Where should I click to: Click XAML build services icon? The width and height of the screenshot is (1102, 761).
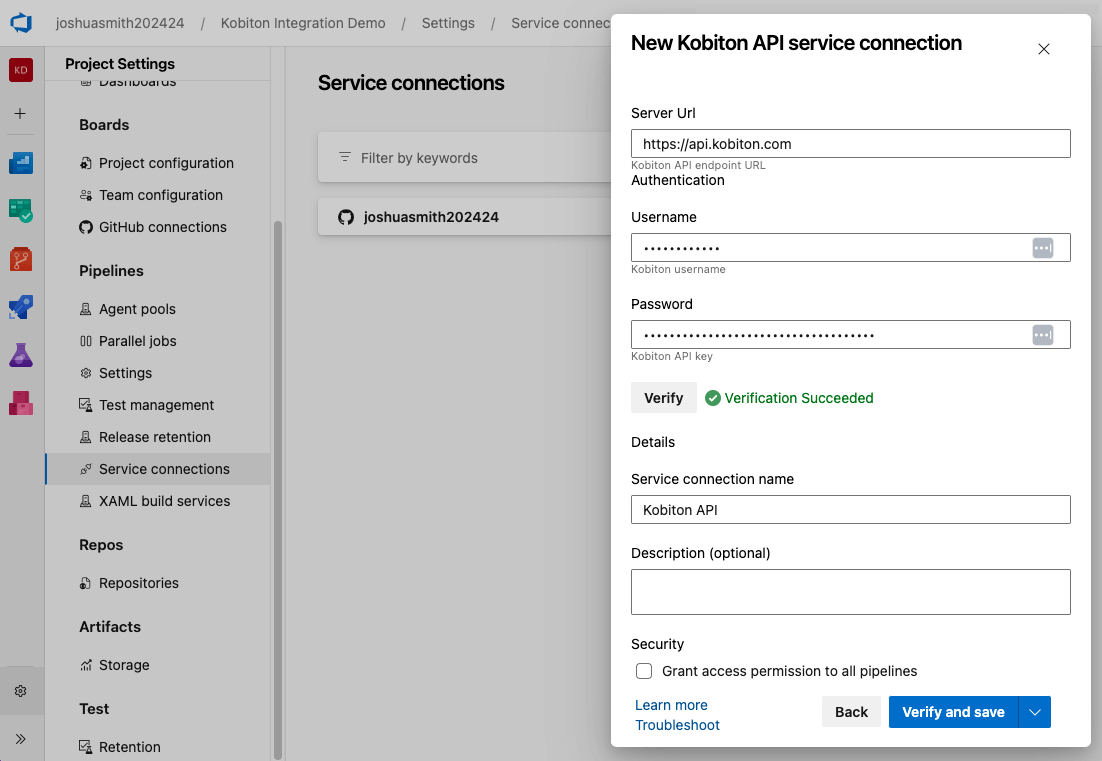coord(86,501)
